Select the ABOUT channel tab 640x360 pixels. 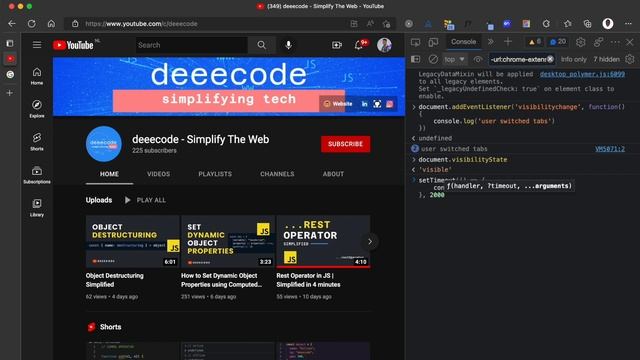pyautogui.click(x=333, y=174)
